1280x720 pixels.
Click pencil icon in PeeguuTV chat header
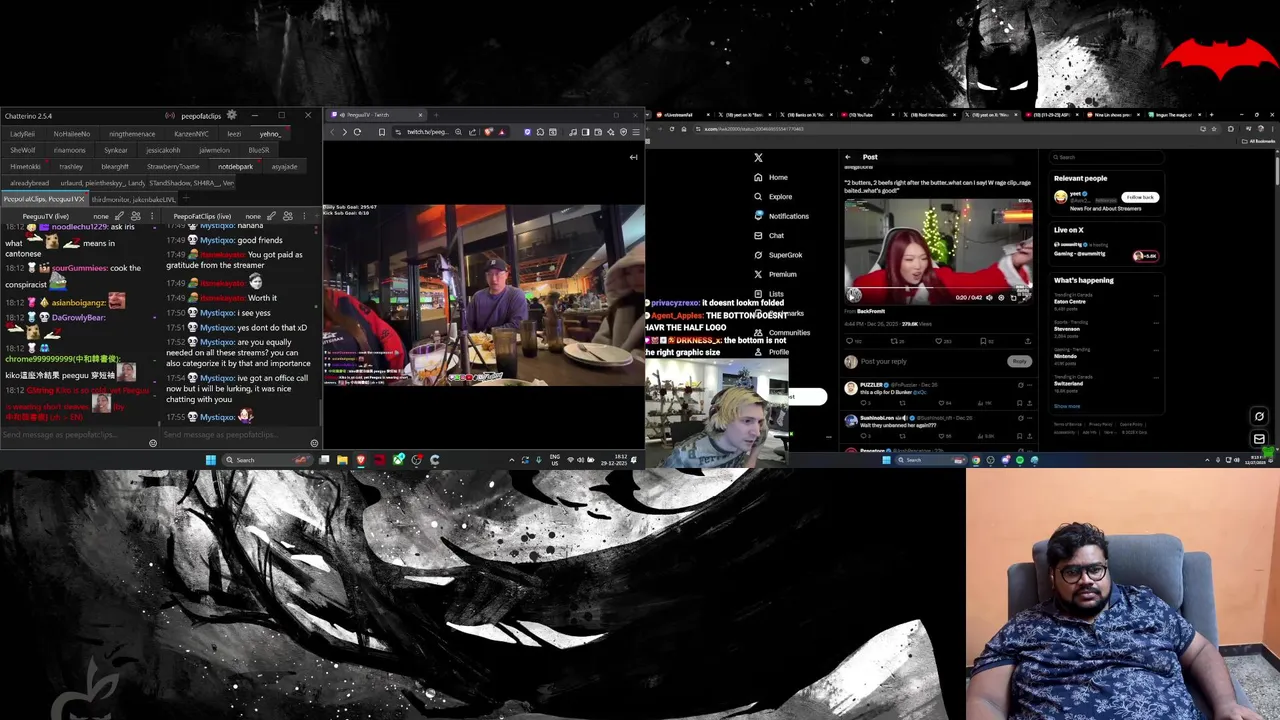tap(119, 216)
